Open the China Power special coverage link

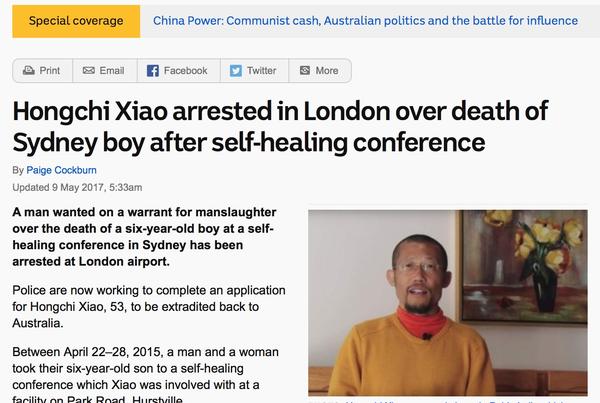(x=365, y=21)
